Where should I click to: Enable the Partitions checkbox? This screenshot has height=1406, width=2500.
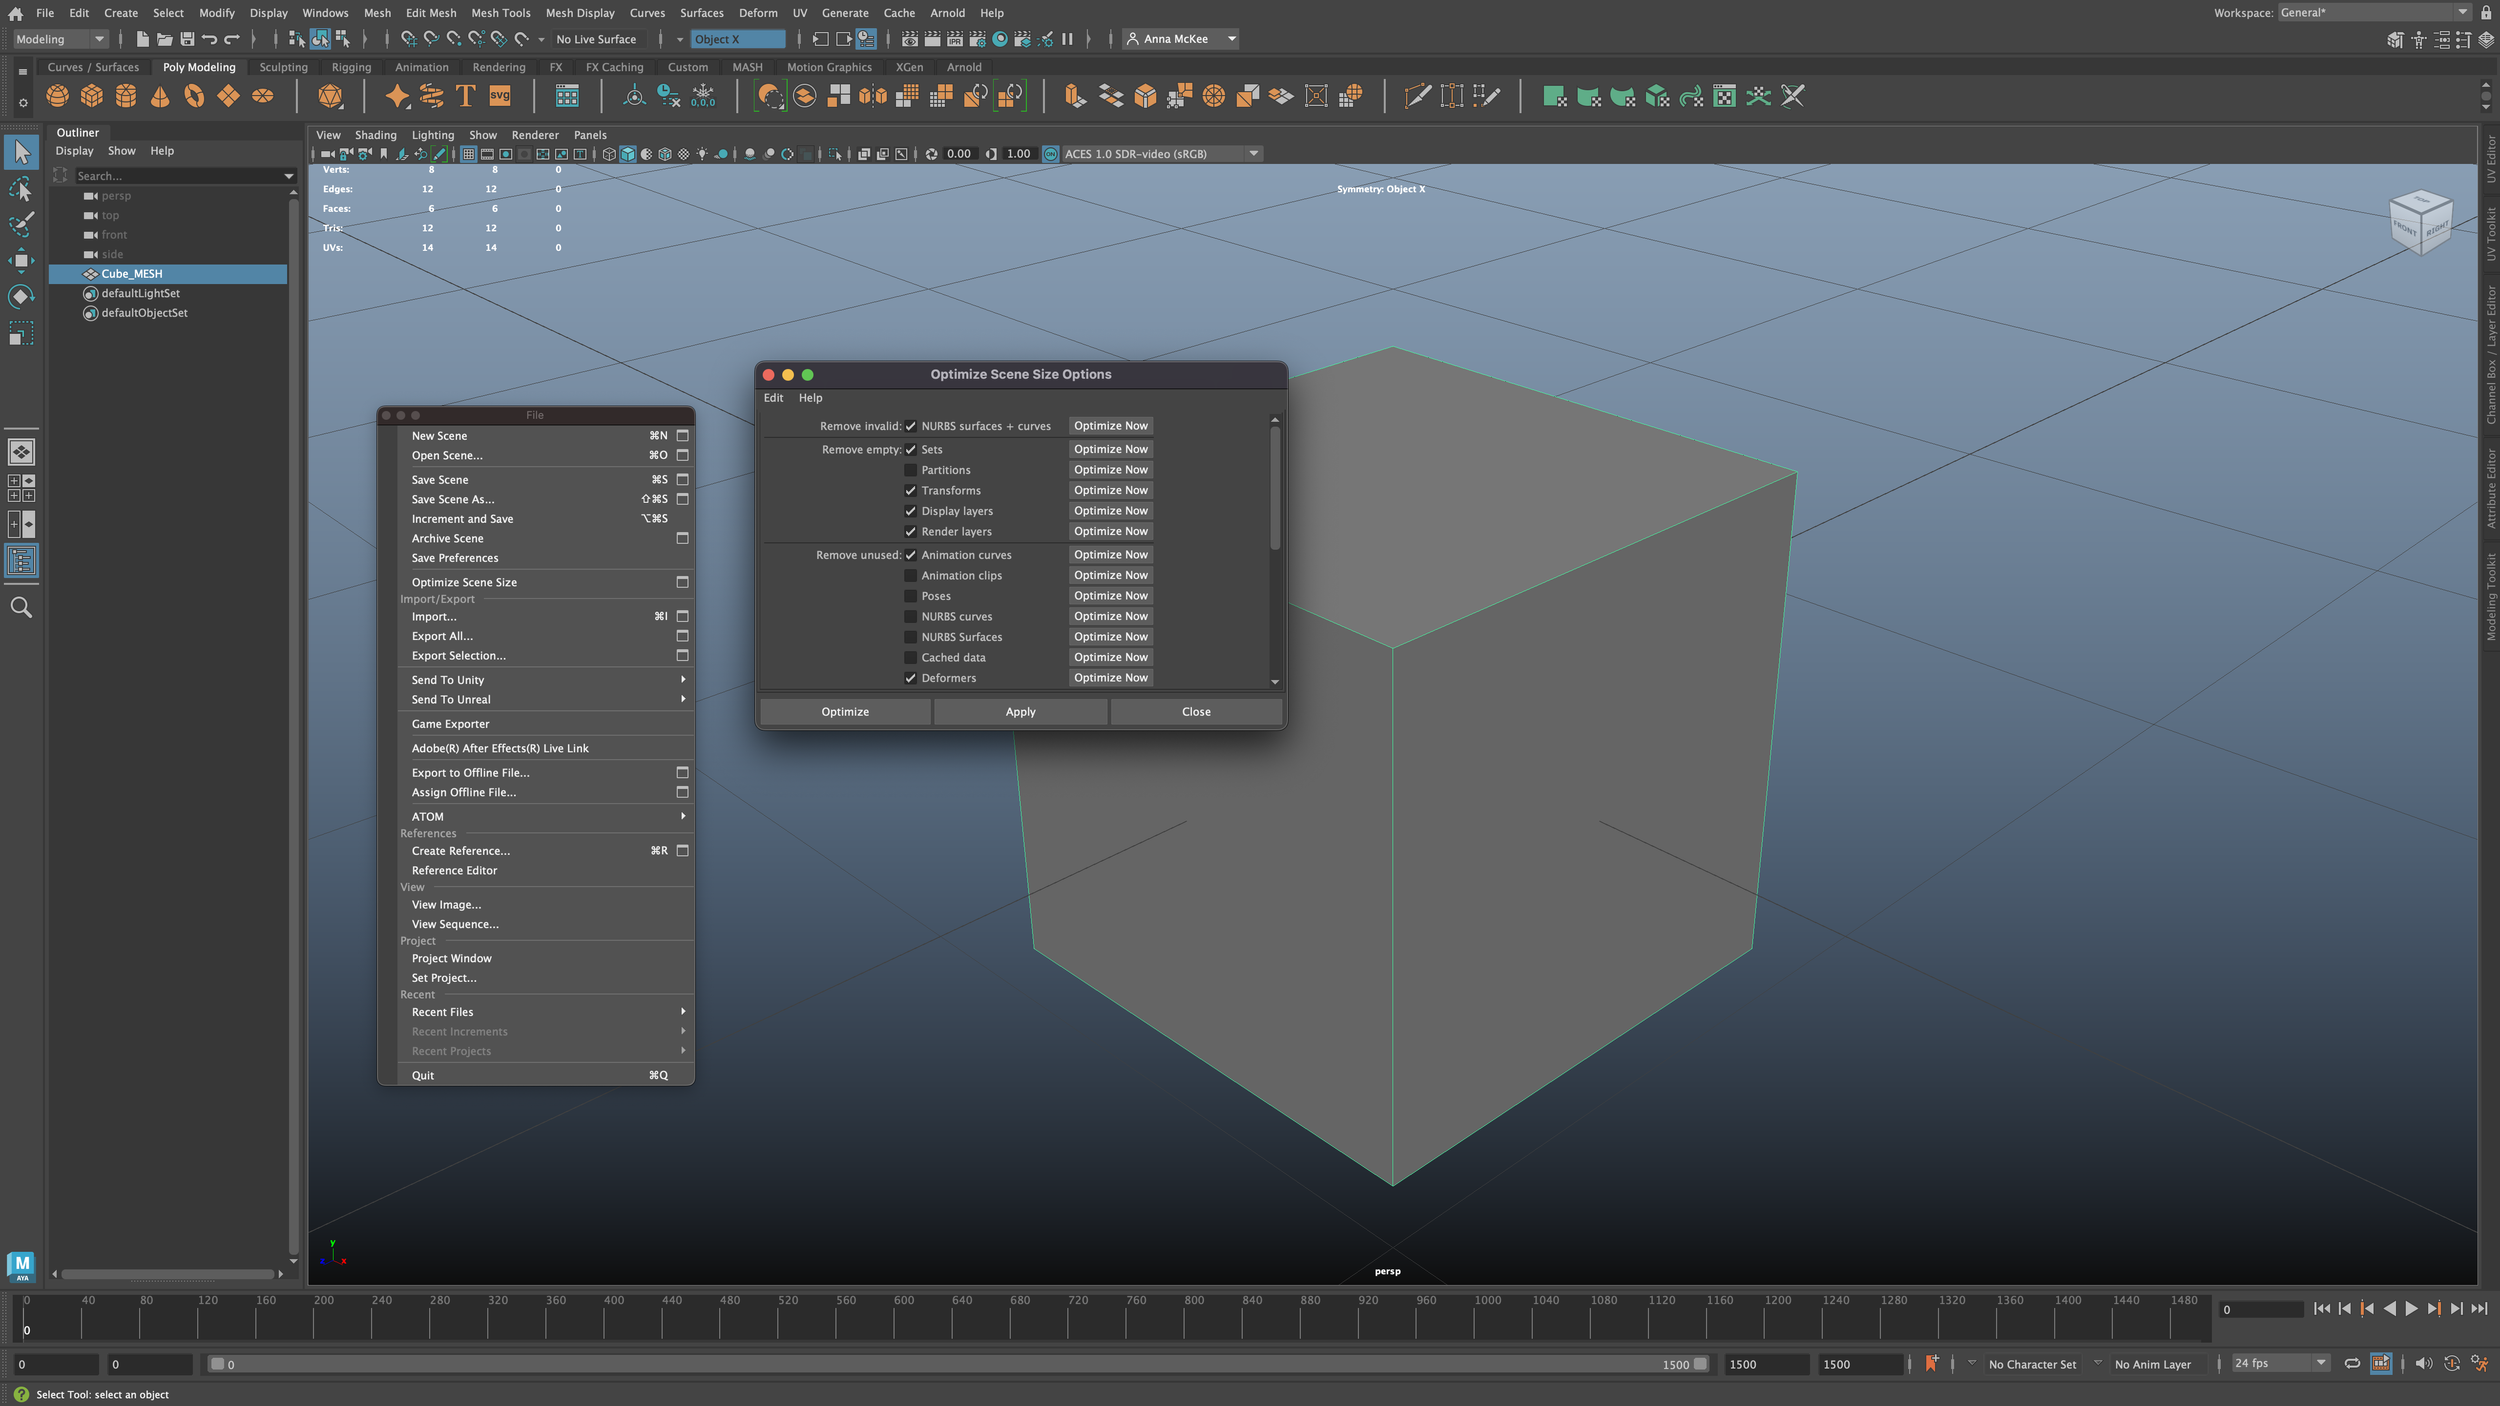click(910, 470)
